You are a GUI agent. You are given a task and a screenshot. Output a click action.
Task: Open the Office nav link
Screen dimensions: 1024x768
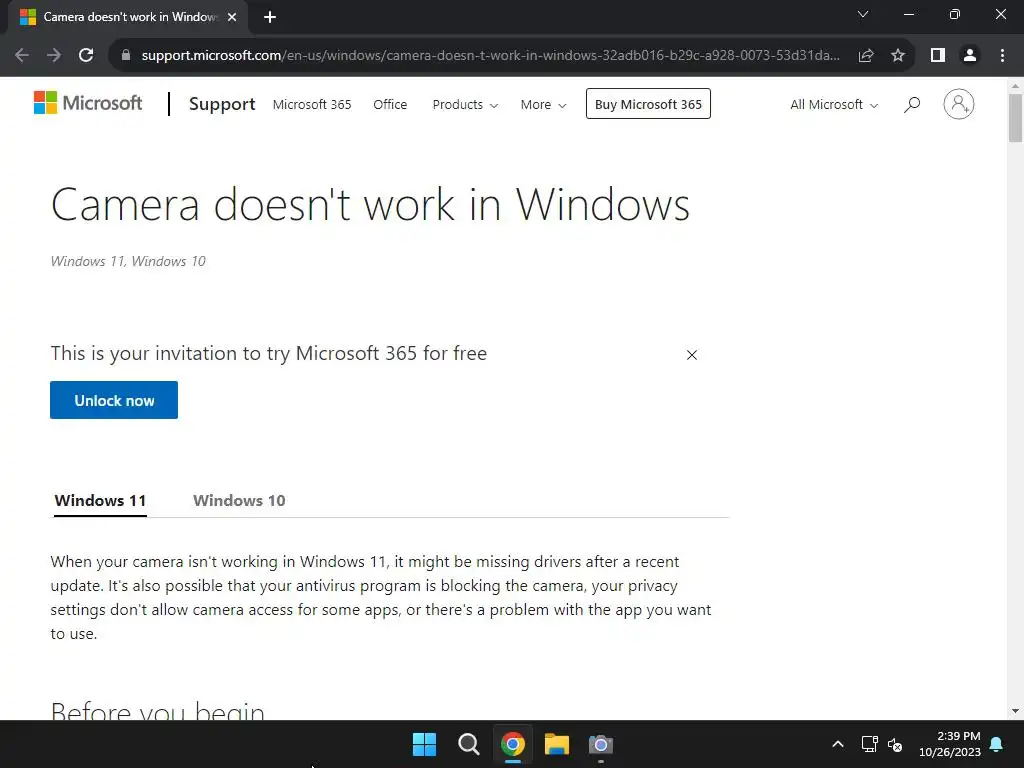(x=390, y=104)
